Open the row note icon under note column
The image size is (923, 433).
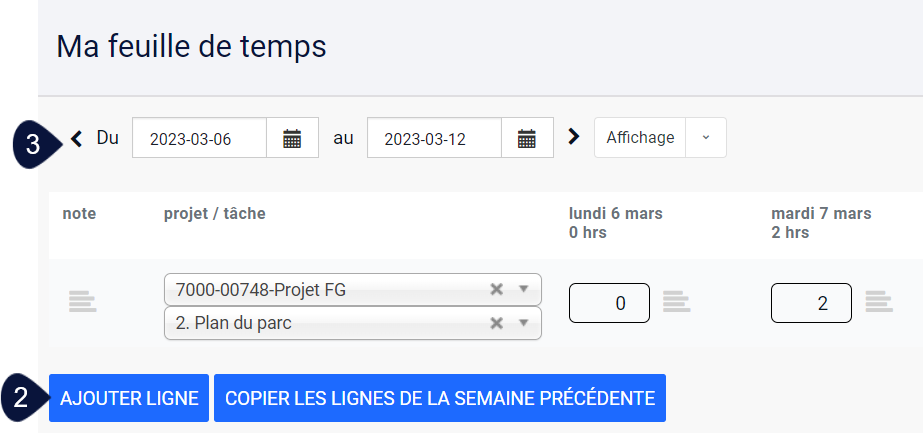(82, 301)
